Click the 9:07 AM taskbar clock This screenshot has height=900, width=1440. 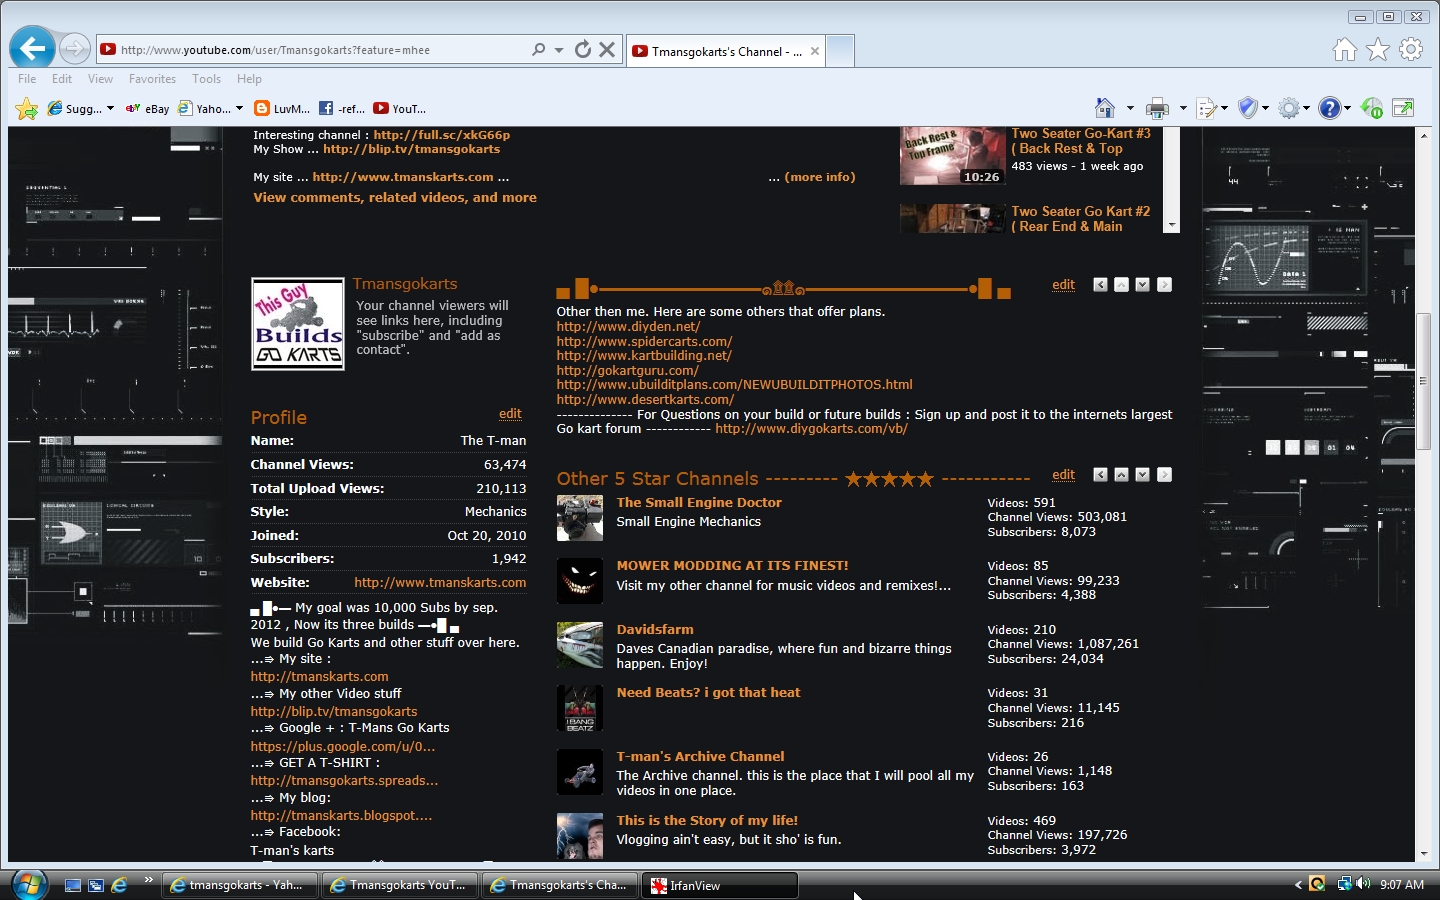pos(1402,885)
